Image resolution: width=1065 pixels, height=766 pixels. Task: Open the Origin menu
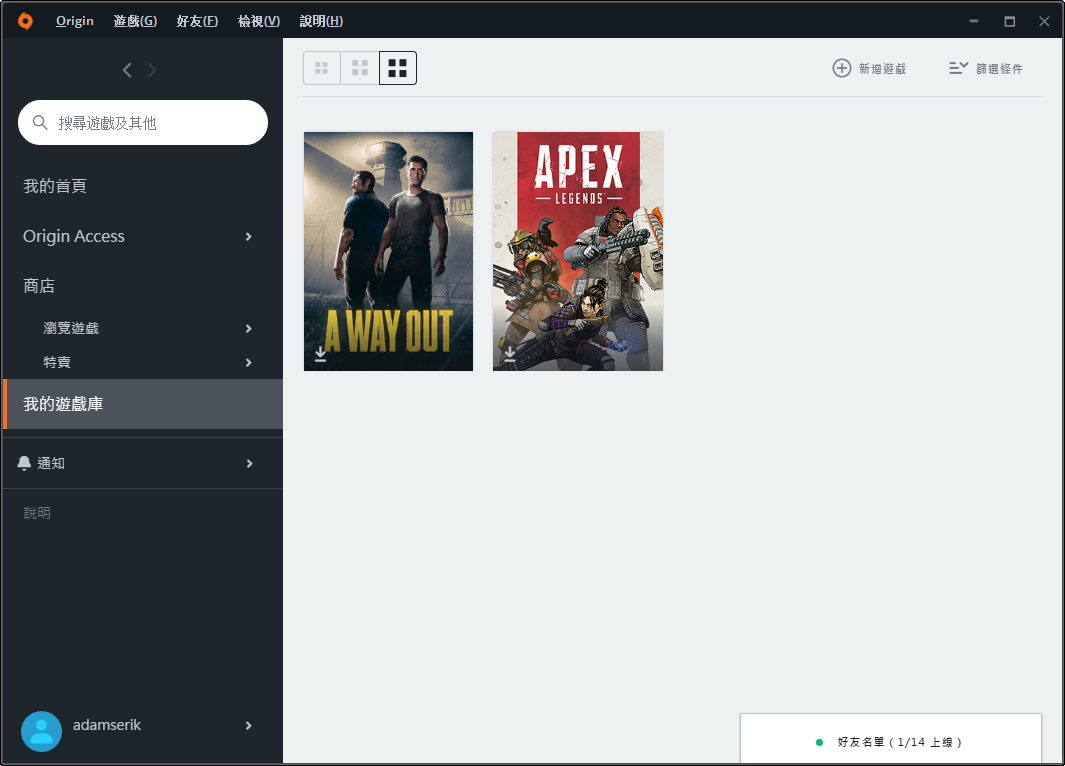click(75, 21)
